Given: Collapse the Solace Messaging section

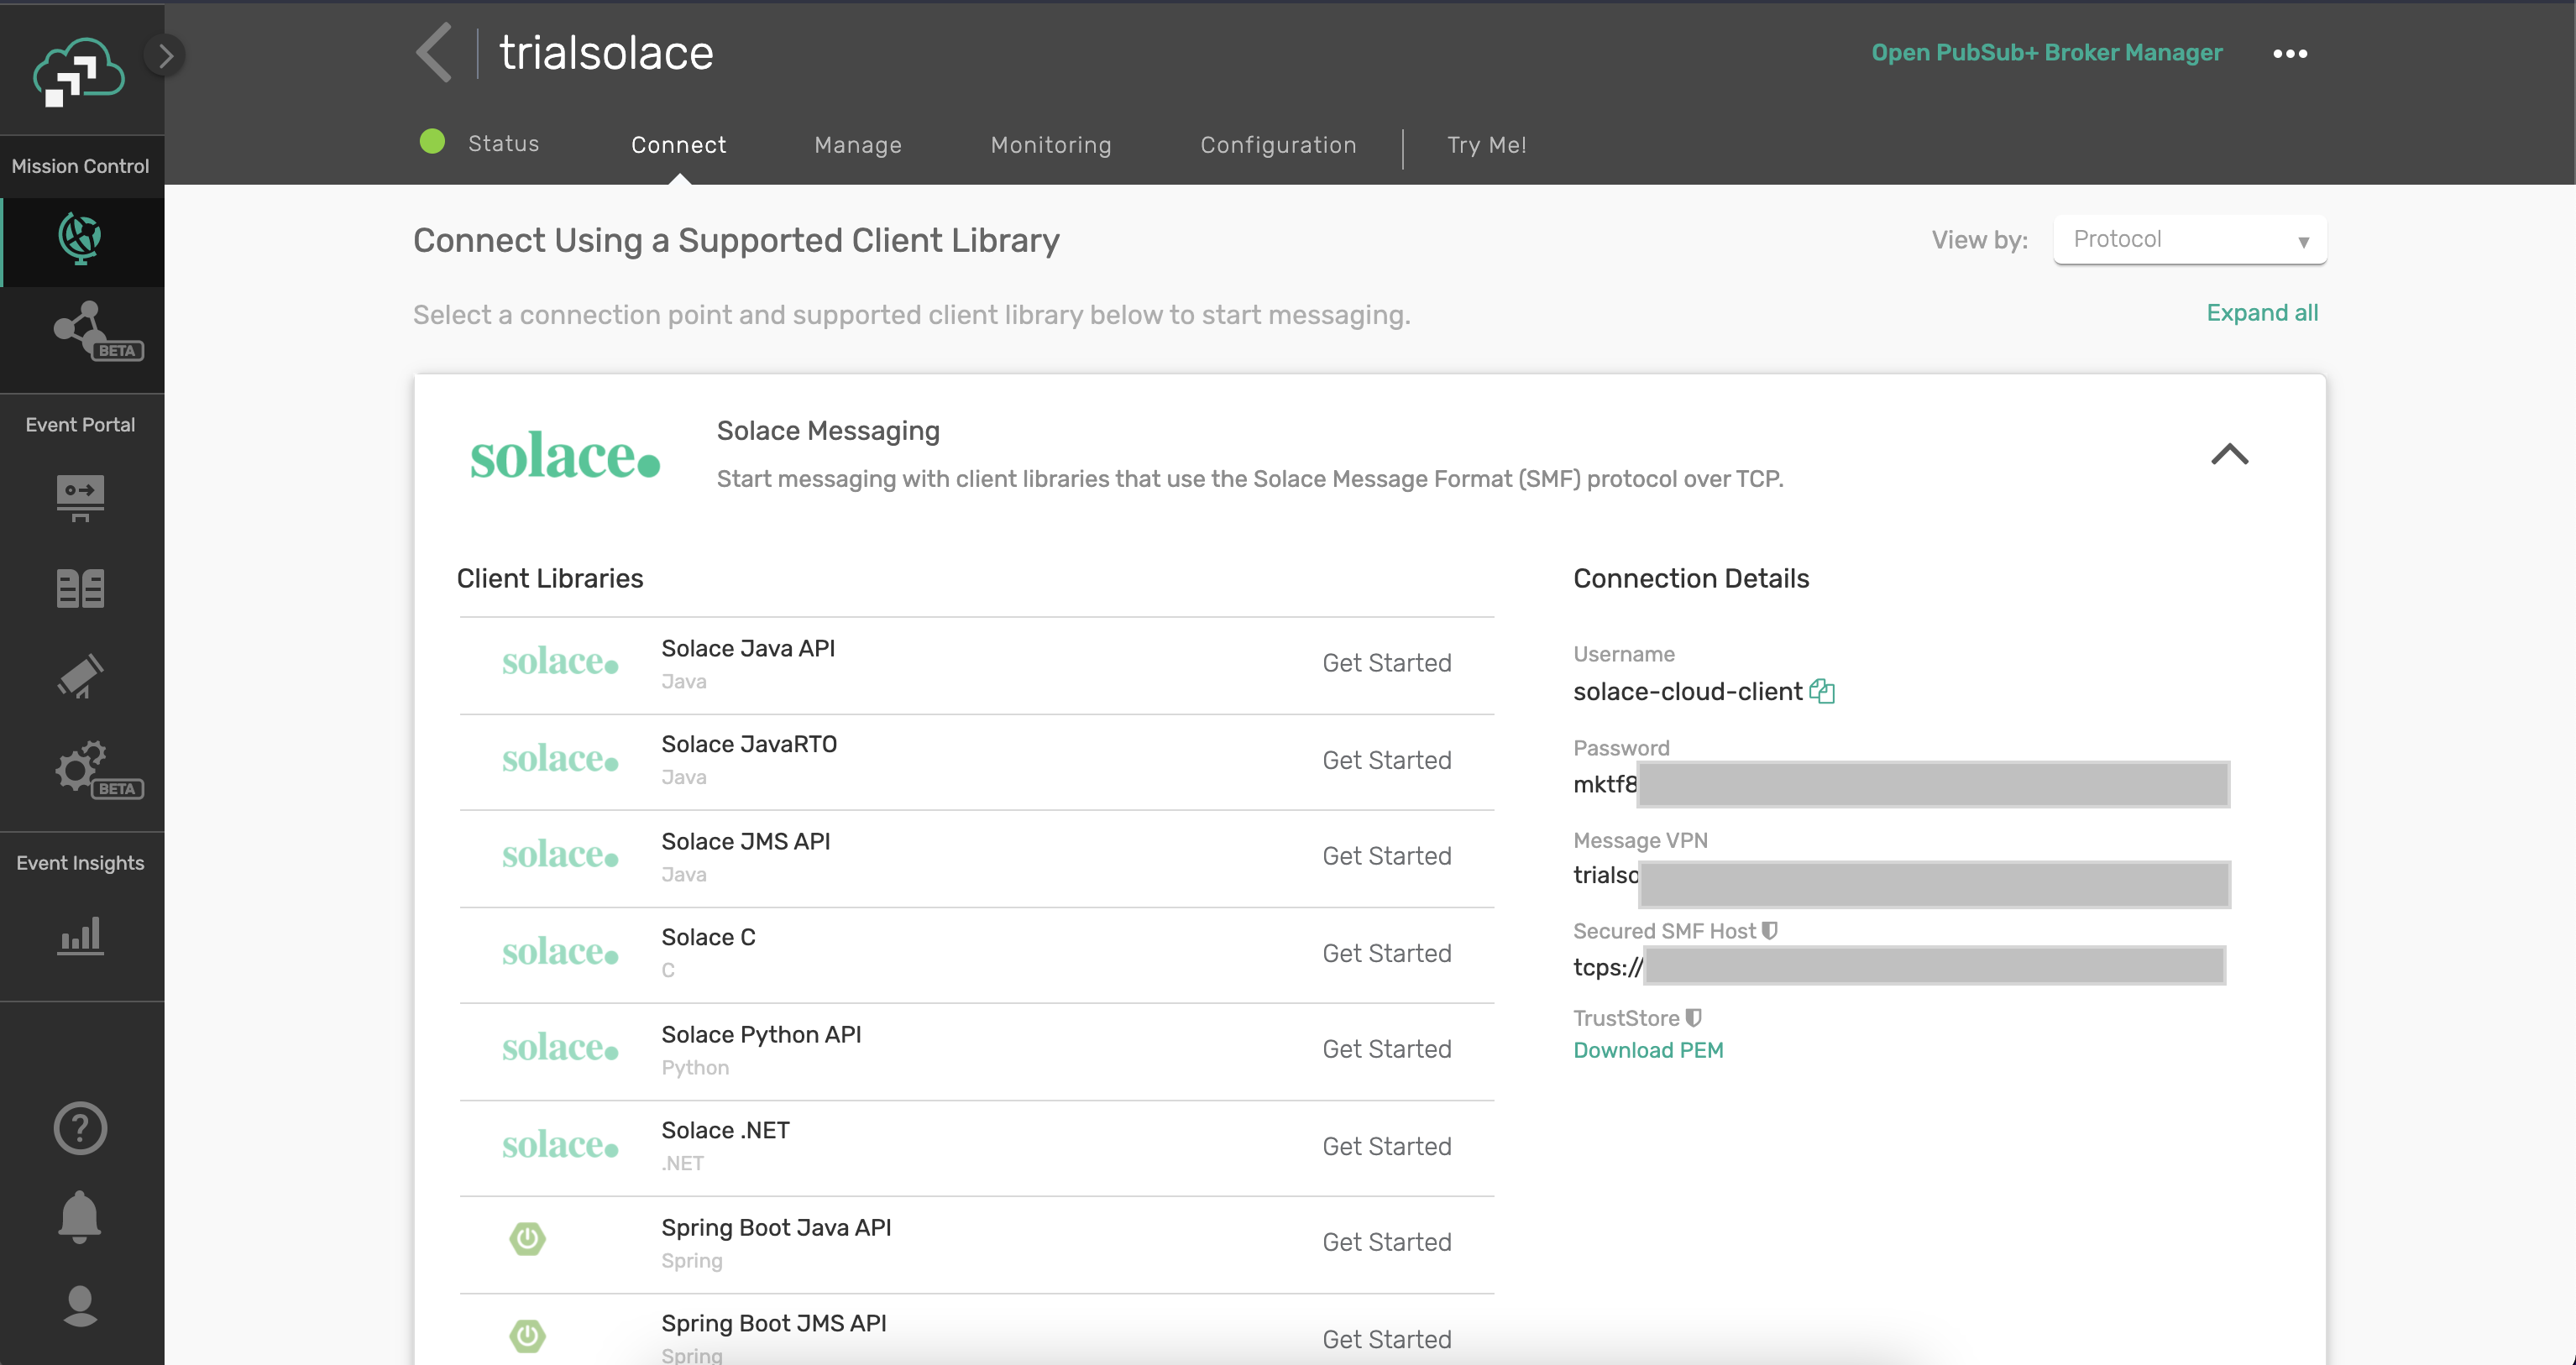Looking at the screenshot, I should pyautogui.click(x=2229, y=455).
